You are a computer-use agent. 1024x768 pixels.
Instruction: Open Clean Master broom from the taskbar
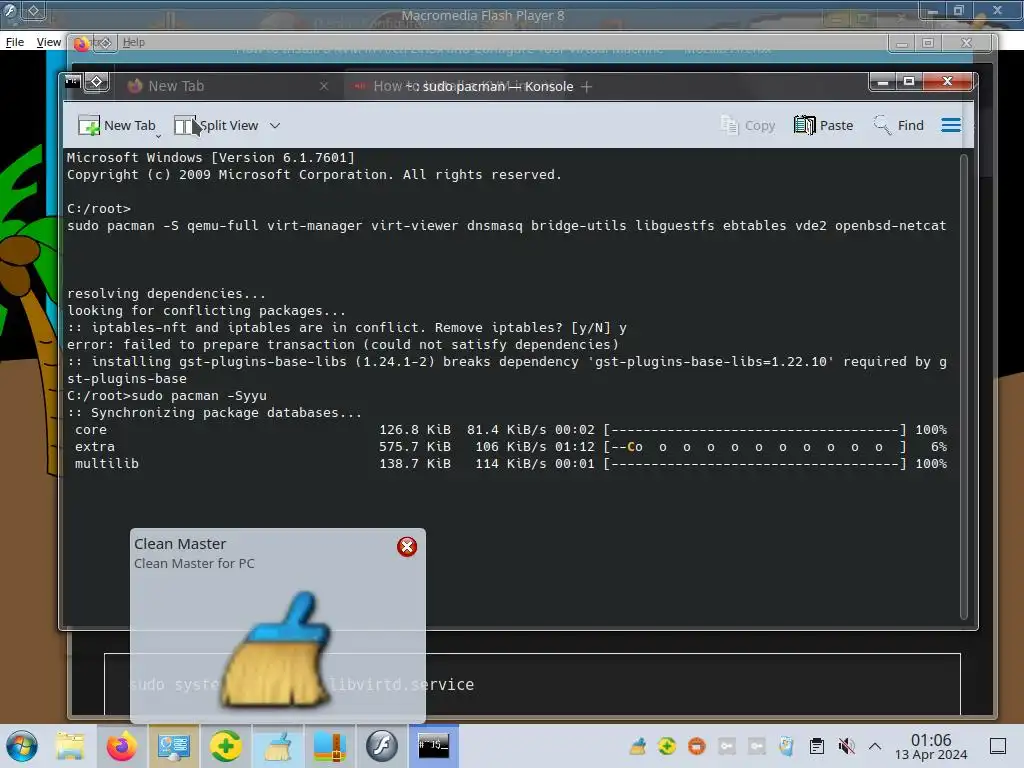coord(277,746)
